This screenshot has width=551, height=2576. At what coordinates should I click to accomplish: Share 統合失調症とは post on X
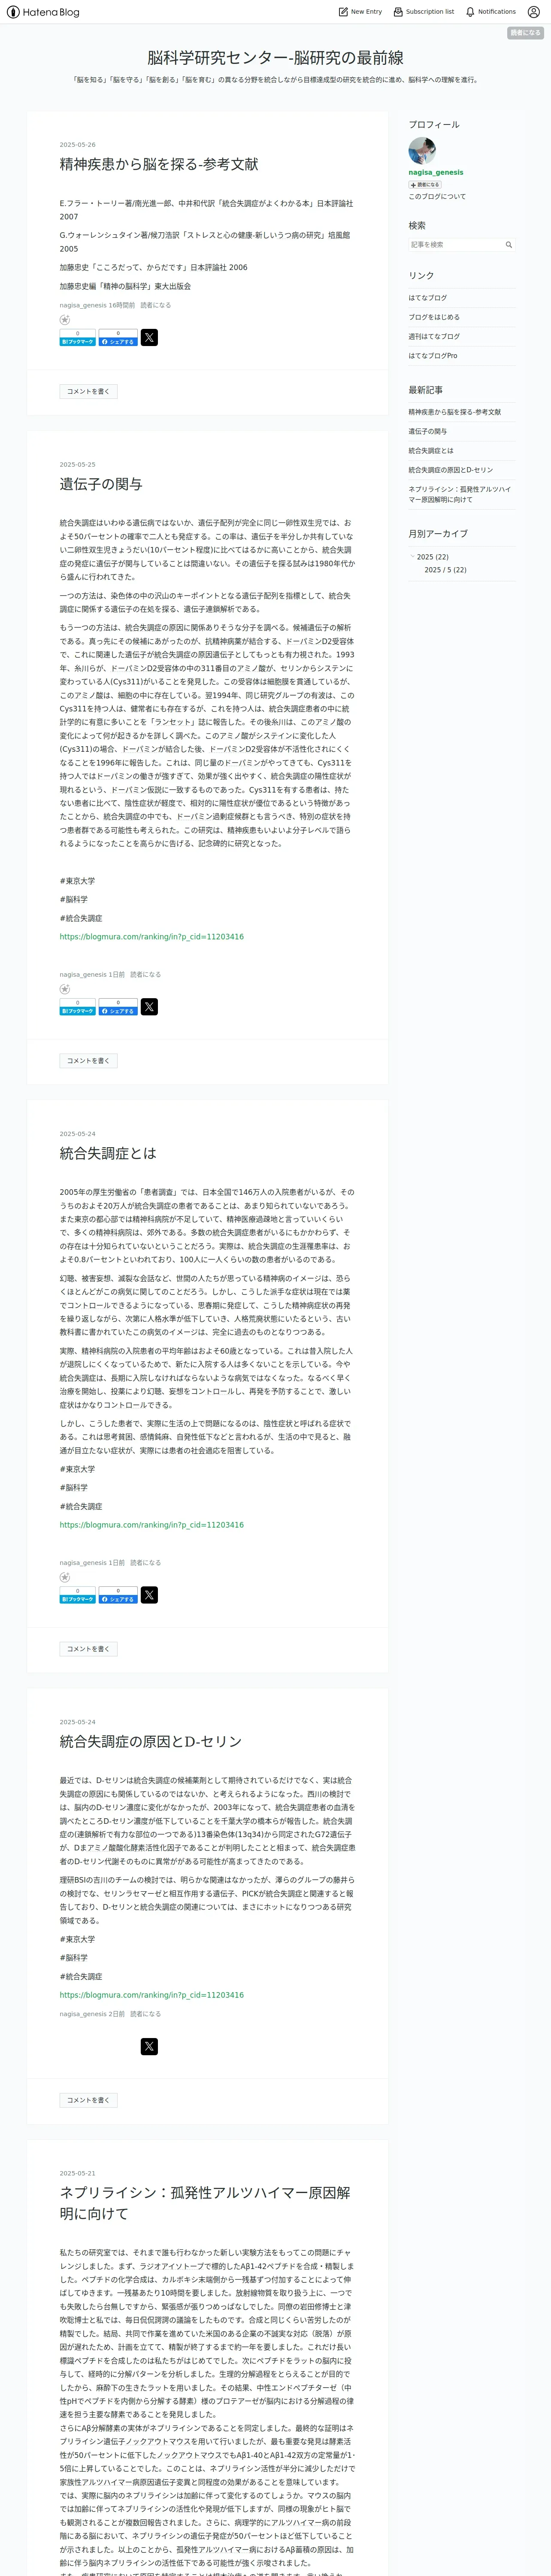[149, 1595]
